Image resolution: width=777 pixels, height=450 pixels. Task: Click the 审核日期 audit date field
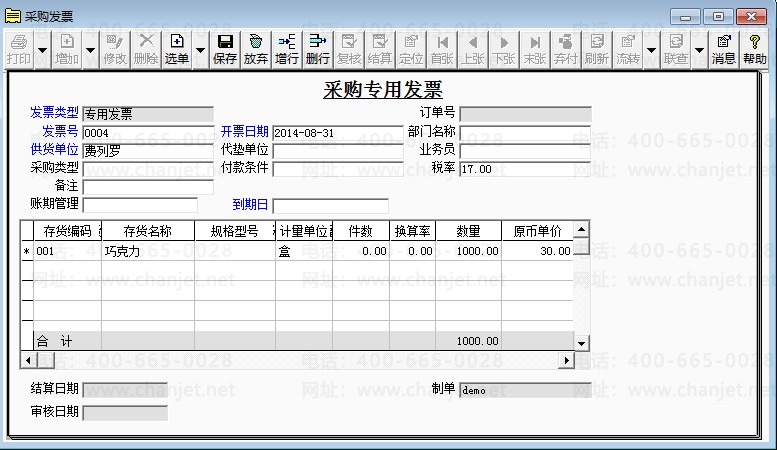tap(125, 413)
